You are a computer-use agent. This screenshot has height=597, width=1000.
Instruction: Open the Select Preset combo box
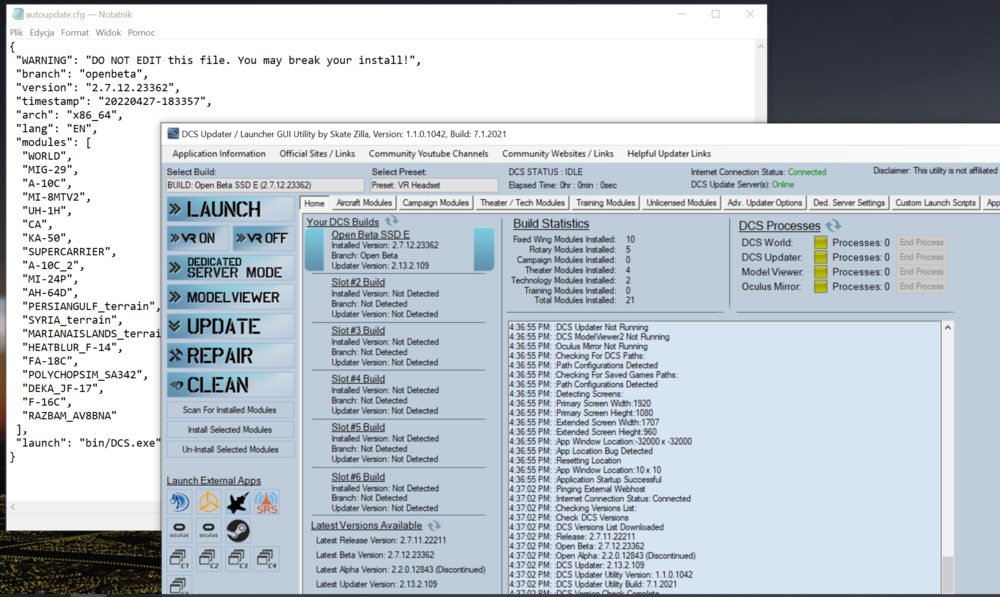pos(434,185)
